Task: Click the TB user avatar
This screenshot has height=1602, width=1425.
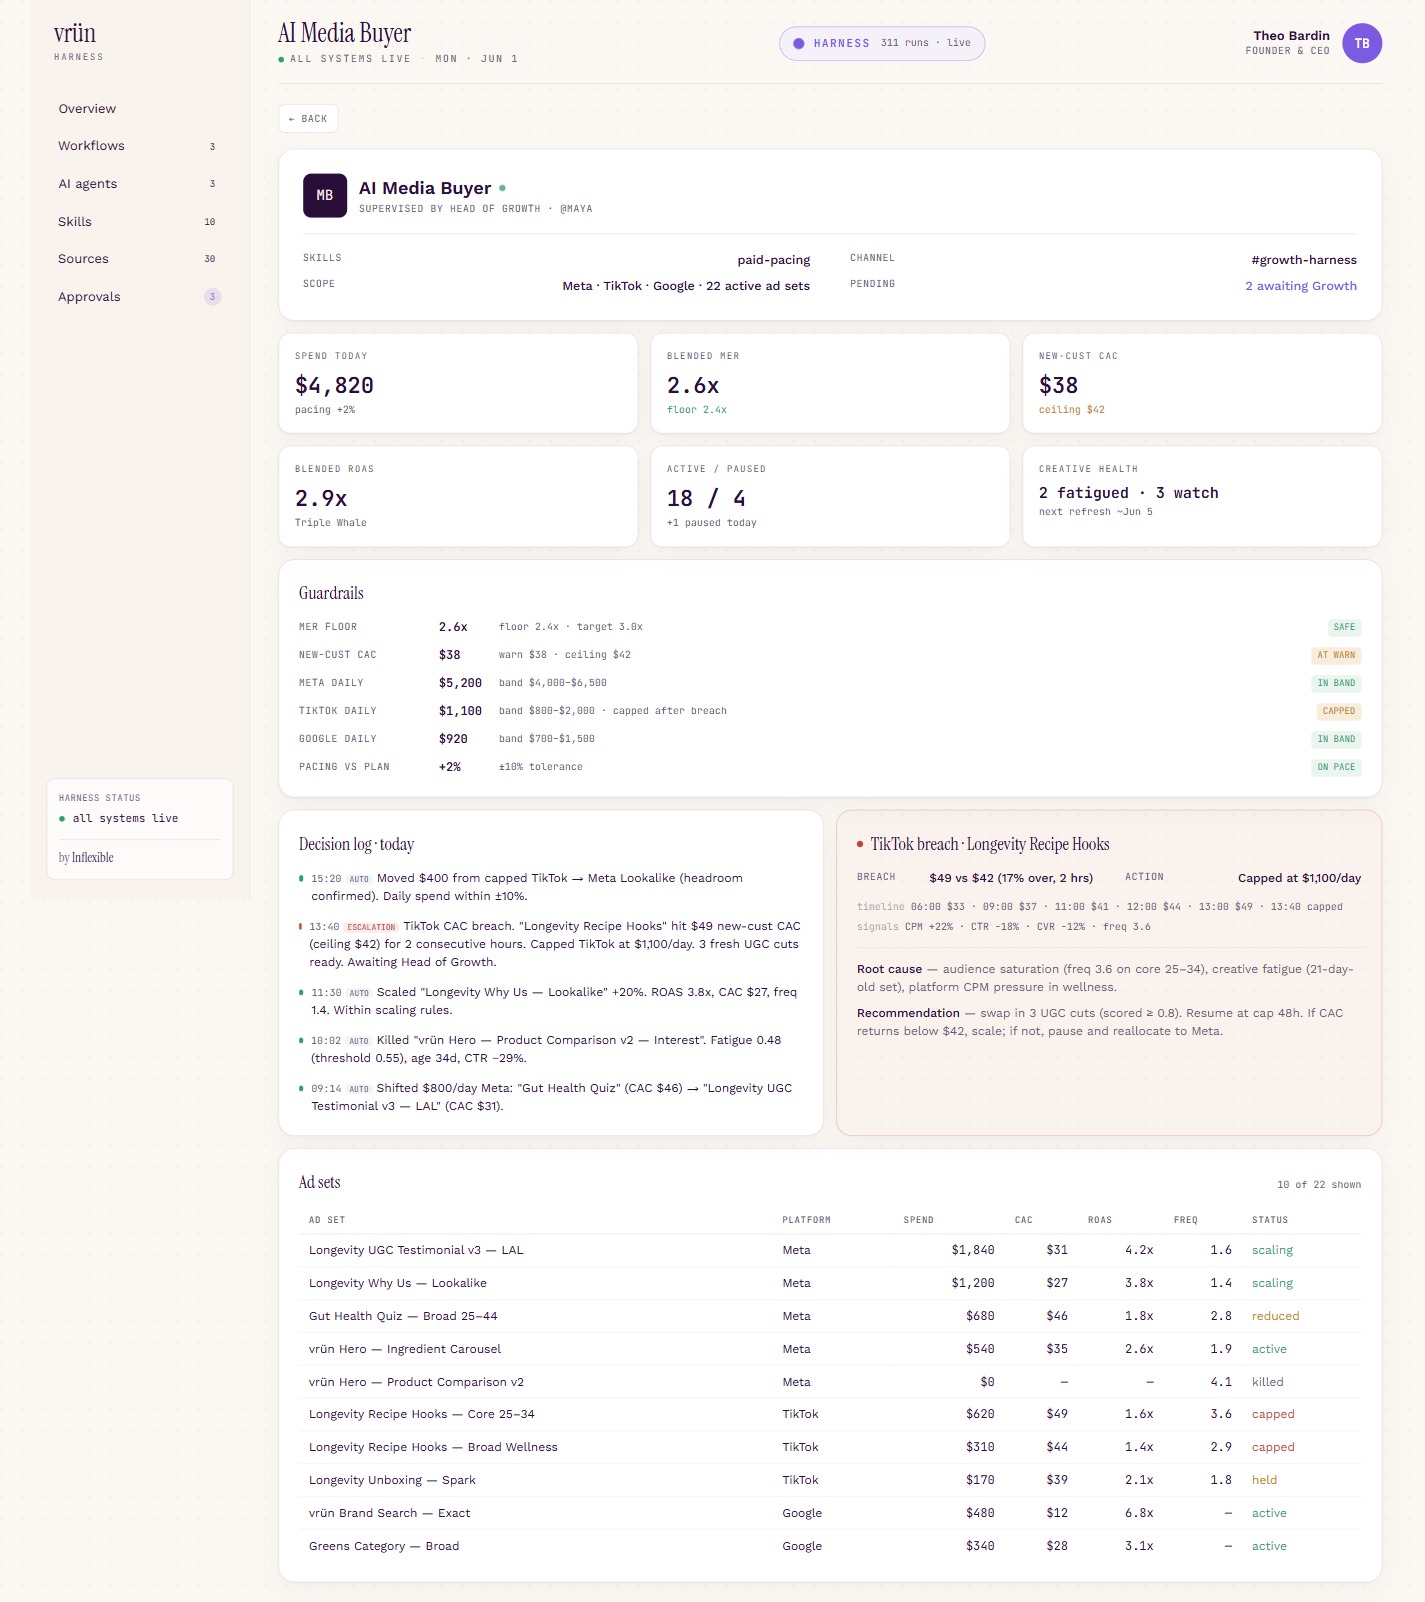Action: click(1361, 43)
